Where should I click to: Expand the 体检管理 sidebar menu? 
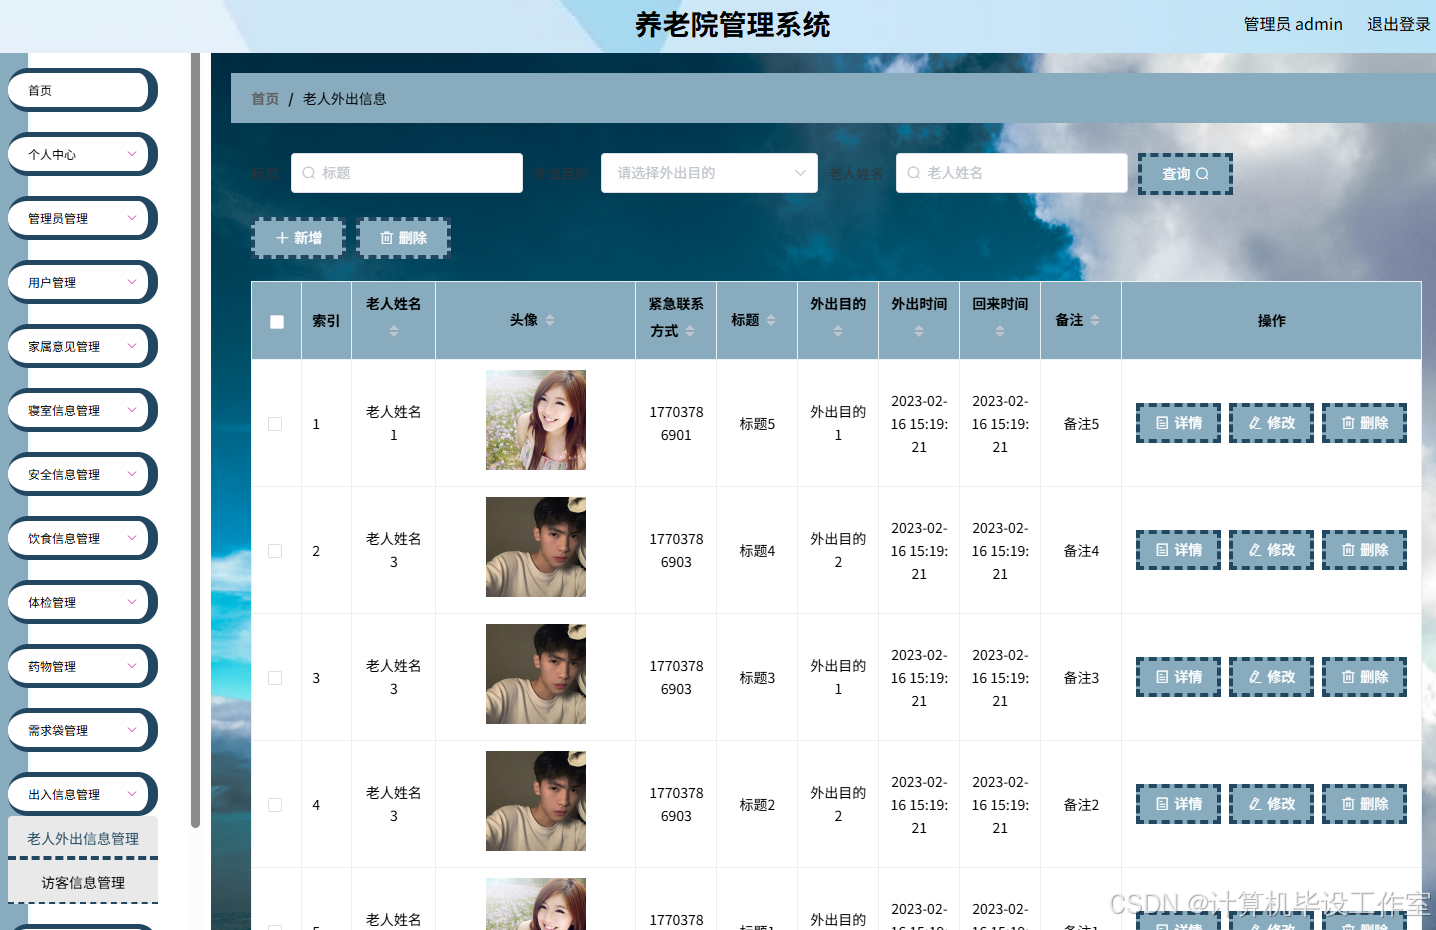(x=82, y=602)
